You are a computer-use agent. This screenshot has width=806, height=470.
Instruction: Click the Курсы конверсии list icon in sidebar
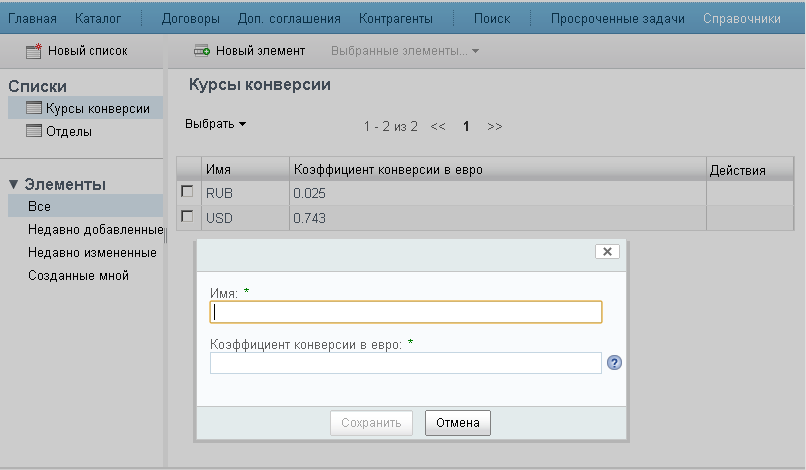point(34,108)
